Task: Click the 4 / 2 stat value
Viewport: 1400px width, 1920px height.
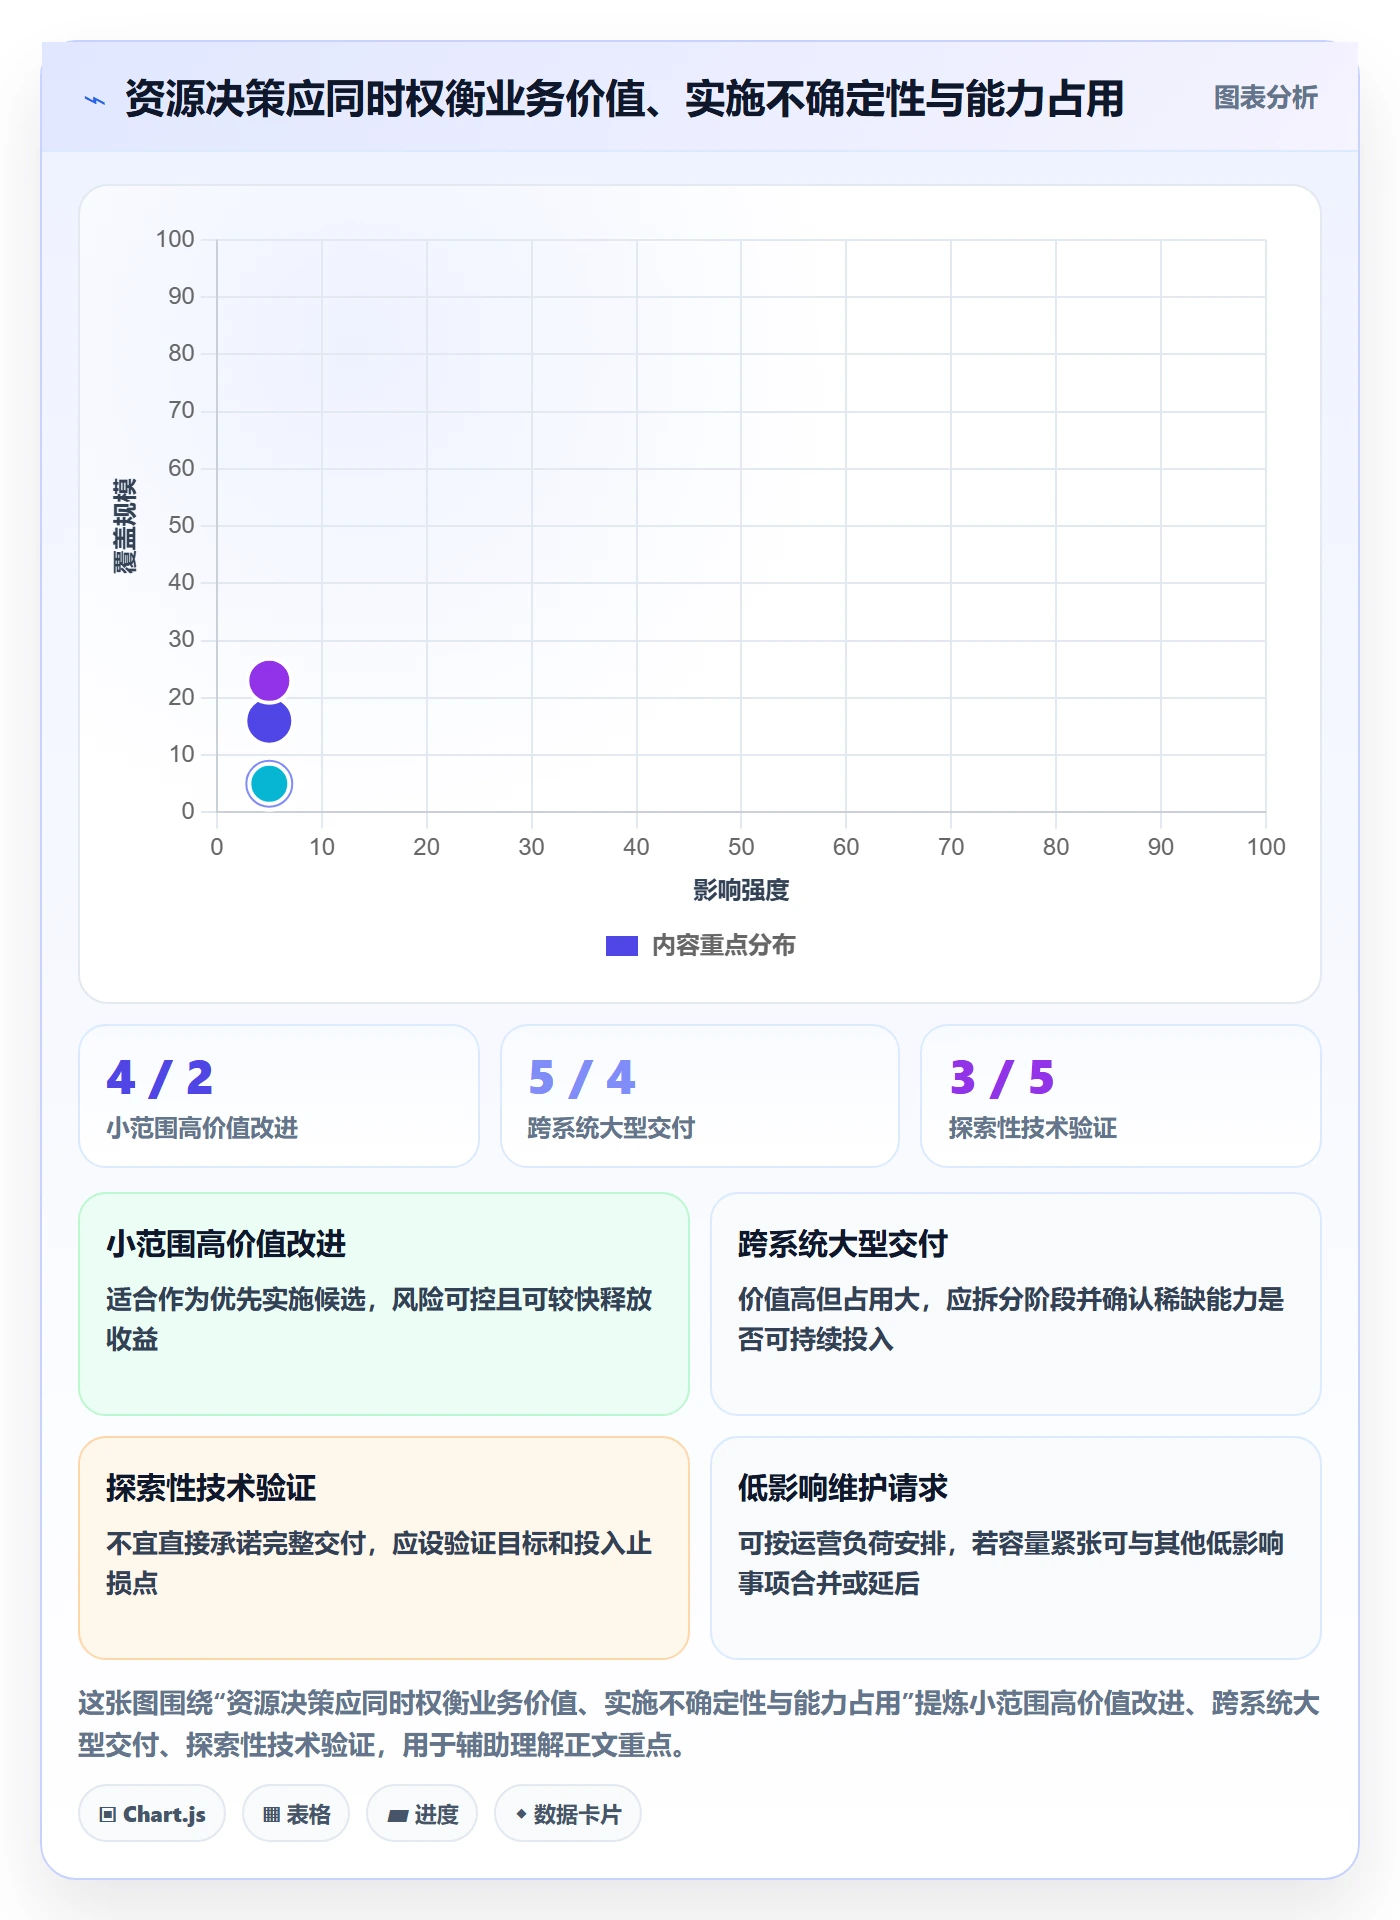Action: click(160, 1078)
